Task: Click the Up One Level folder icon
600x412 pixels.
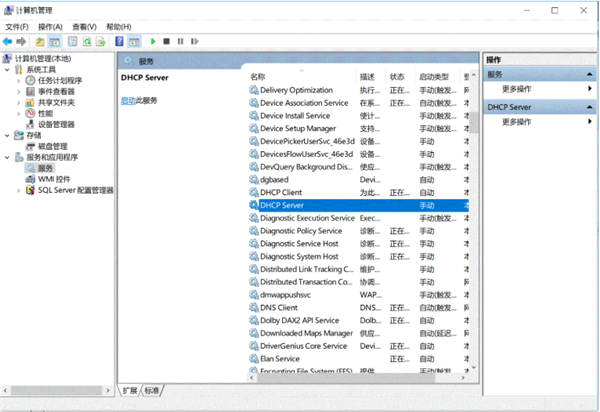Action: [40, 42]
